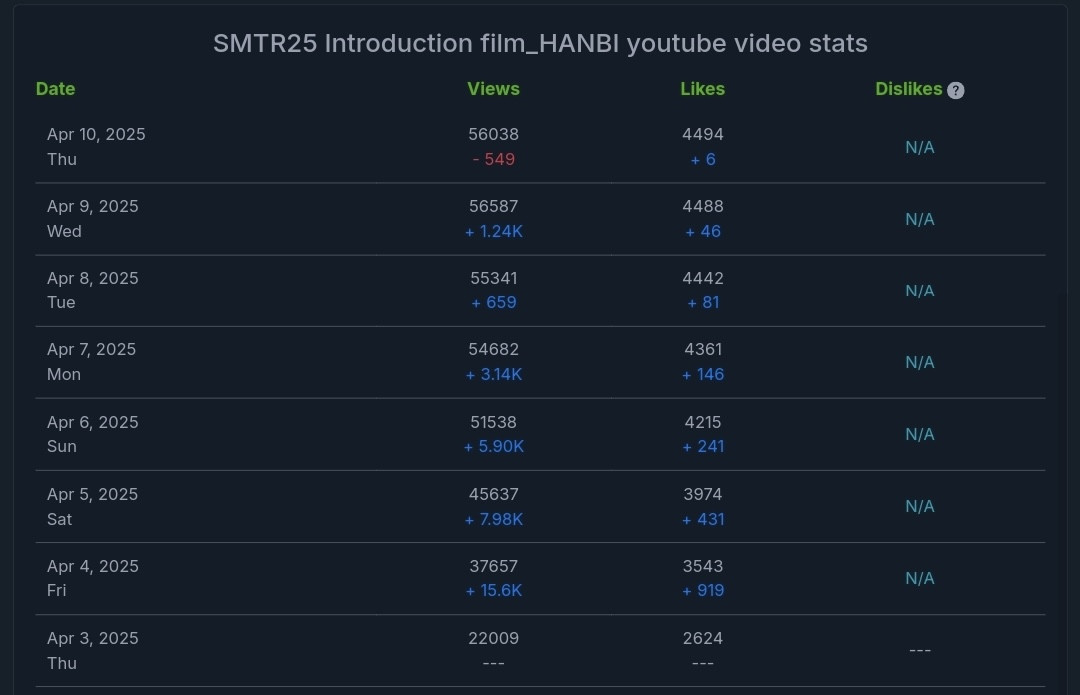Image resolution: width=1080 pixels, height=695 pixels.
Task: Click the video stats title heading
Action: coord(540,43)
